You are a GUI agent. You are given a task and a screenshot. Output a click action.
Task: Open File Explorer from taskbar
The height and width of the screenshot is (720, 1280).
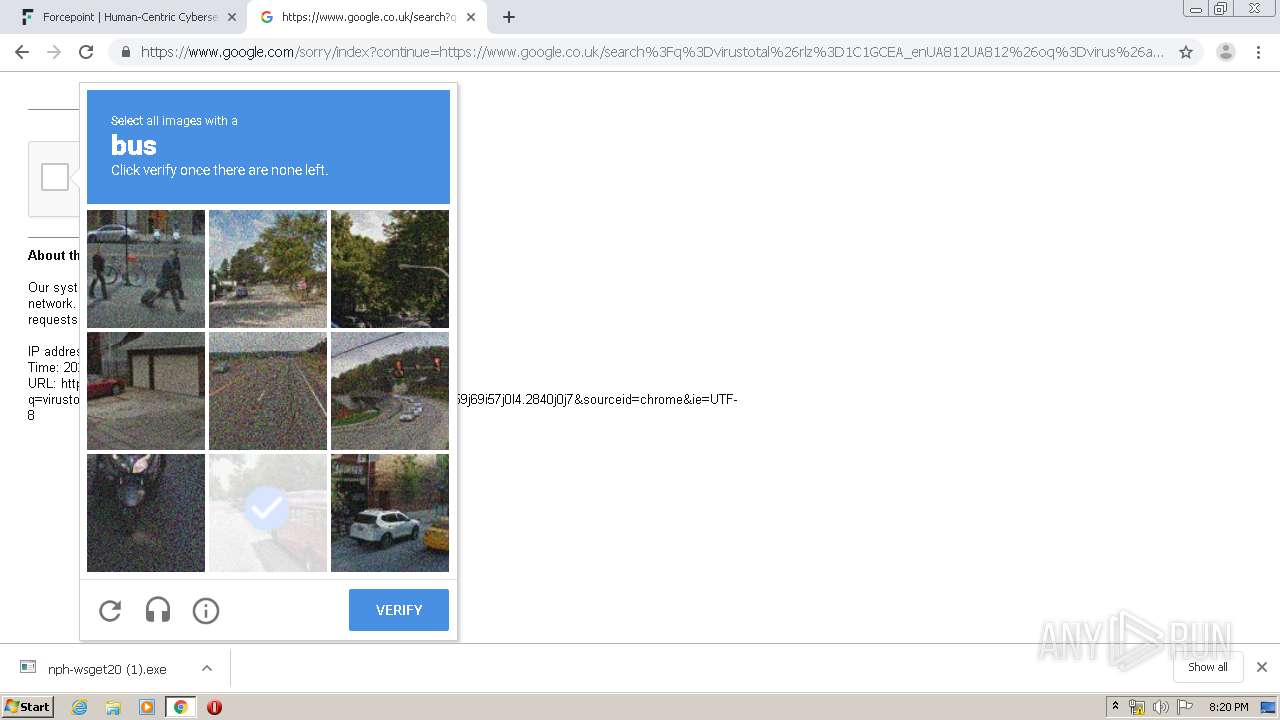pyautogui.click(x=113, y=707)
